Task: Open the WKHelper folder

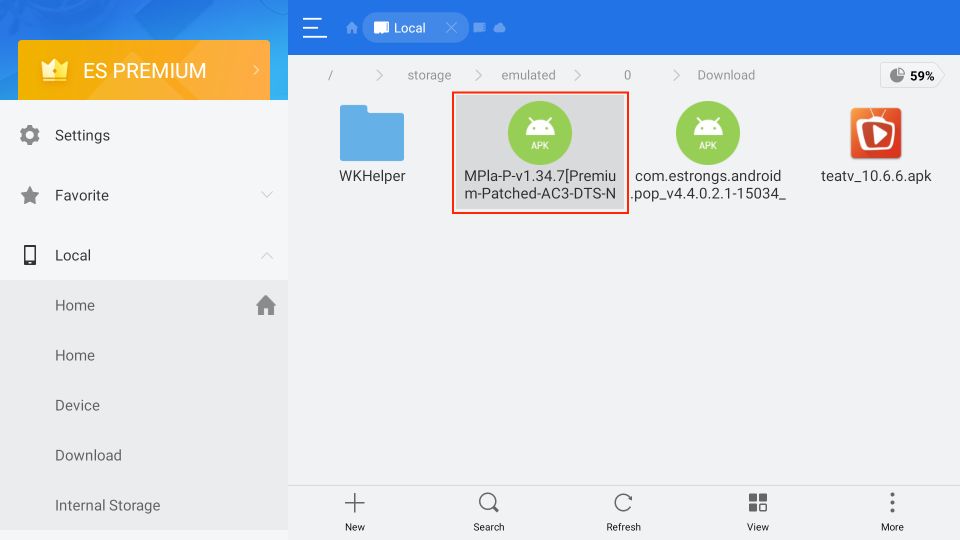Action: [372, 144]
